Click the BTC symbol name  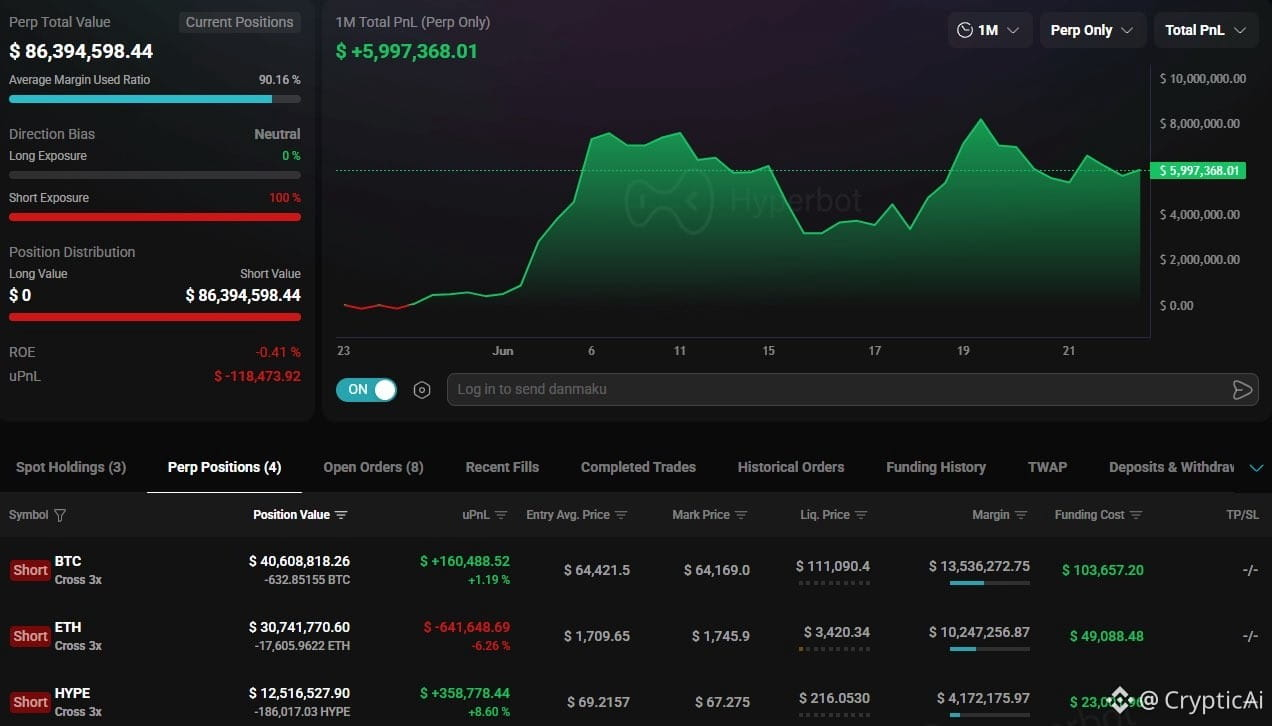coord(68,561)
